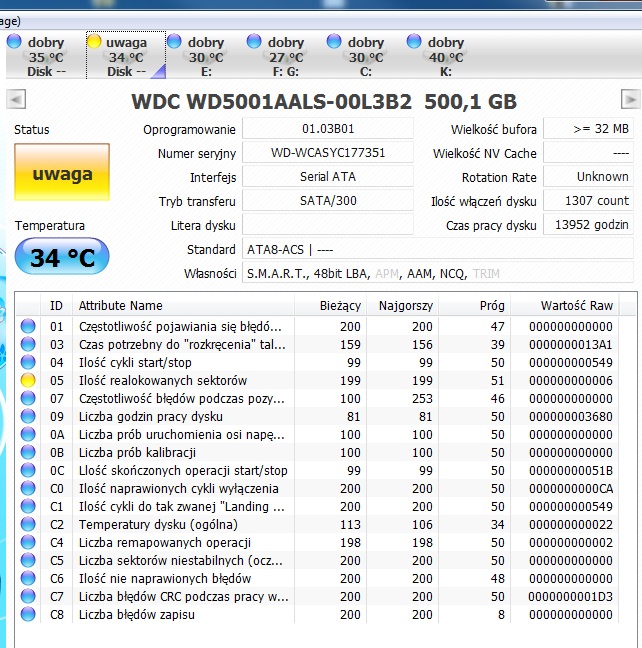The height and width of the screenshot is (648, 642).
Task: Click the status icon of attribute 0B
Action: tap(28, 452)
